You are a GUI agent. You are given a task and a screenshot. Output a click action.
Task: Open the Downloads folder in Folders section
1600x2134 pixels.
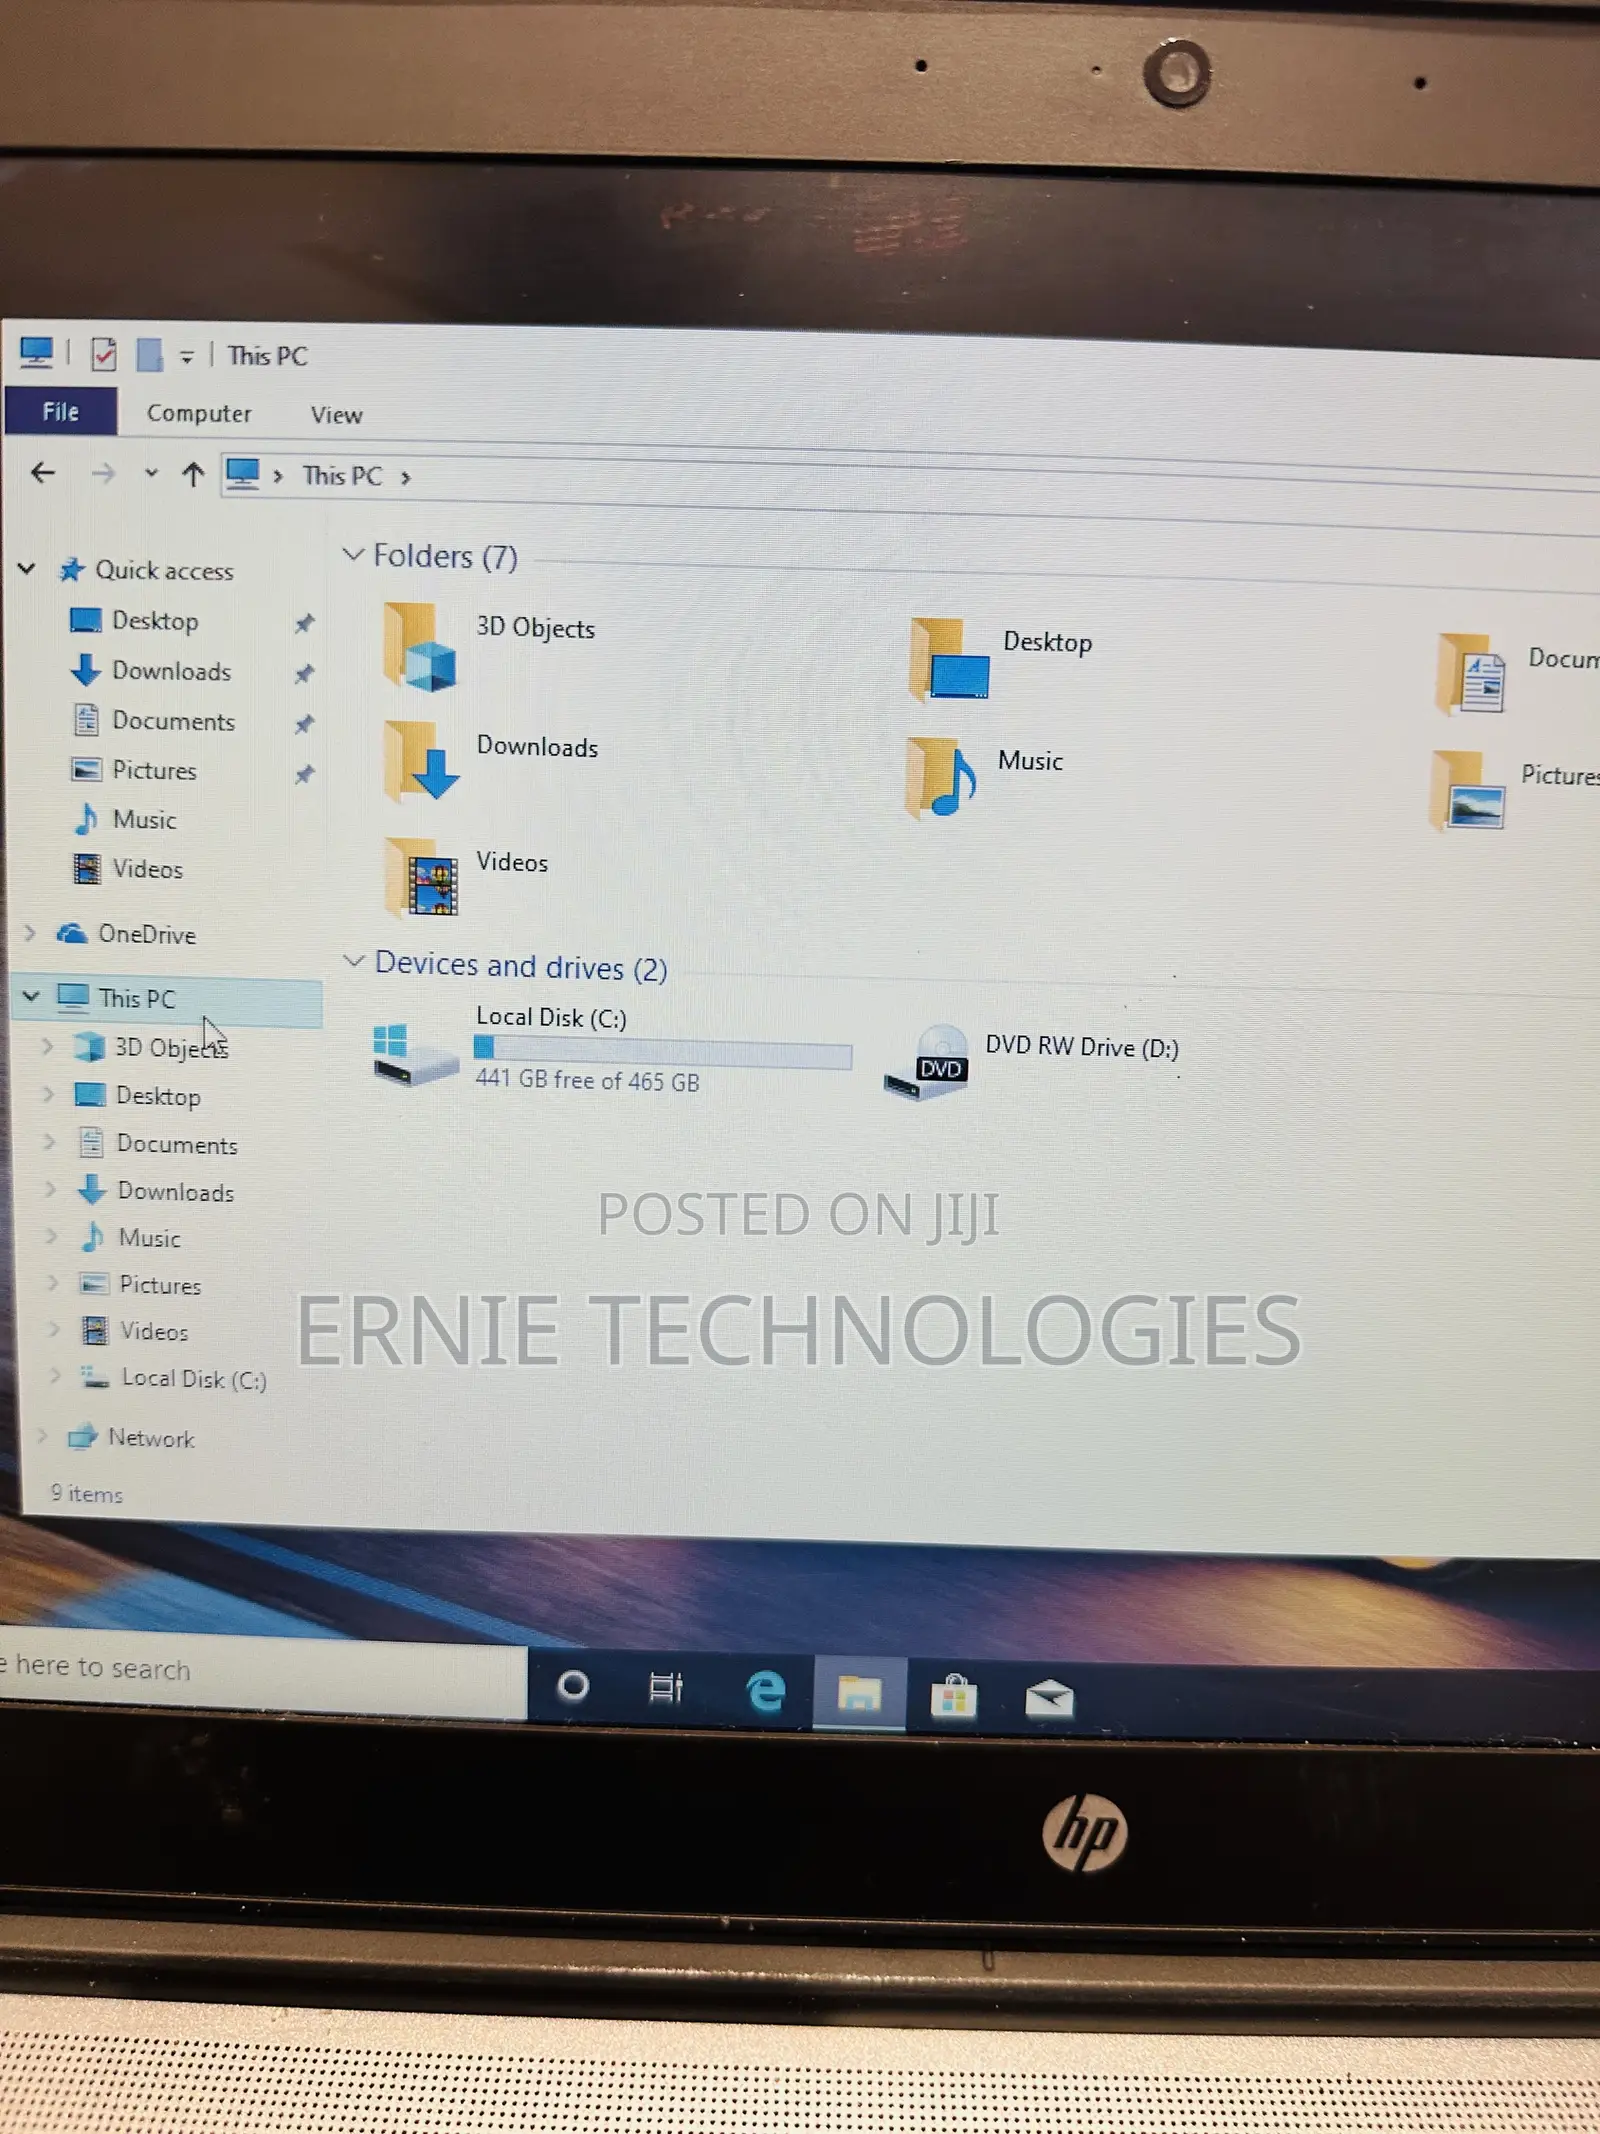click(421, 761)
